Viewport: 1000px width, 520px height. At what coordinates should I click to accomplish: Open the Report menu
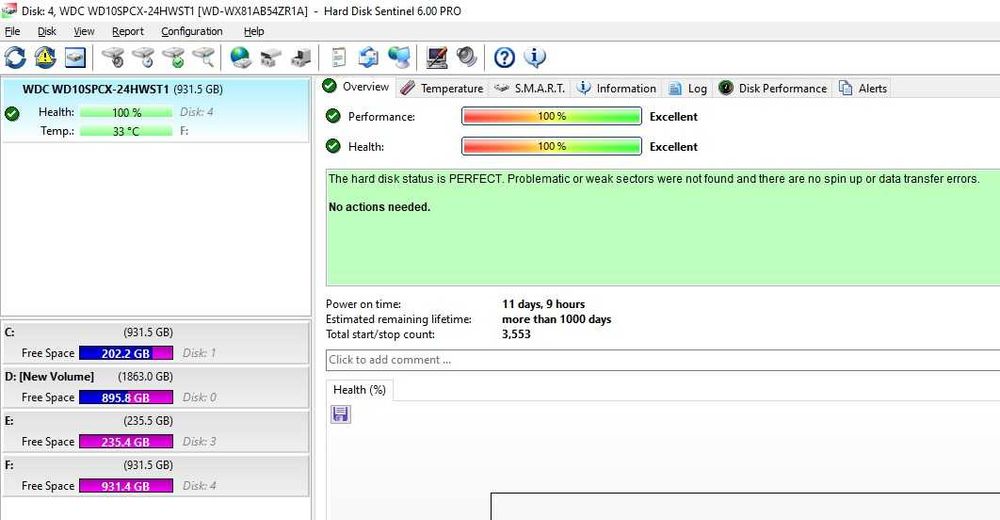(128, 31)
